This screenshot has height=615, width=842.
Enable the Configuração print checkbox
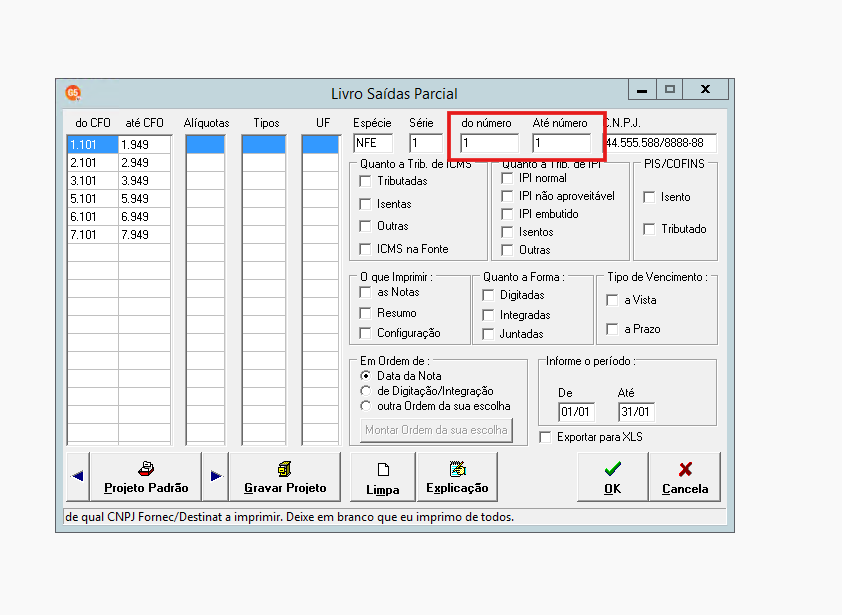pyautogui.click(x=365, y=334)
